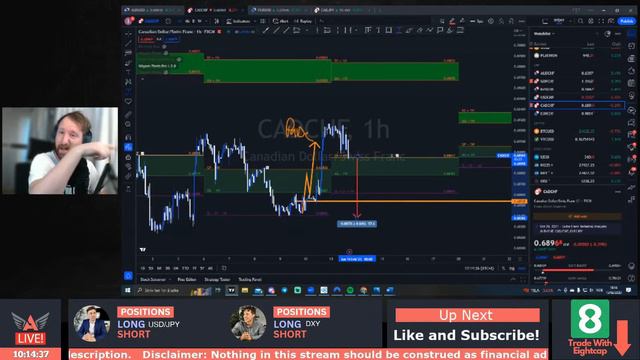Click the blue date label on time axis
This screenshot has width=640, height=360.
coord(357,259)
